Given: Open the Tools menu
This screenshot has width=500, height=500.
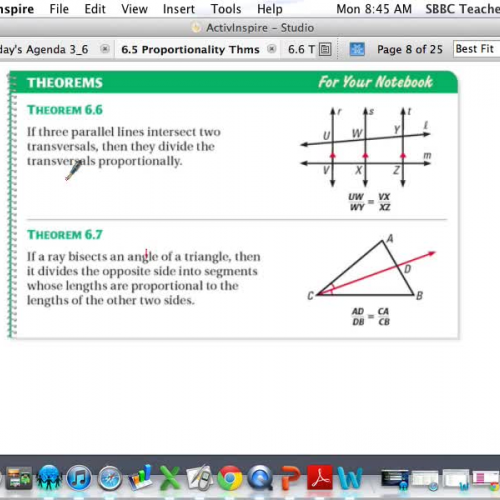Looking at the screenshot, I should 226,9.
